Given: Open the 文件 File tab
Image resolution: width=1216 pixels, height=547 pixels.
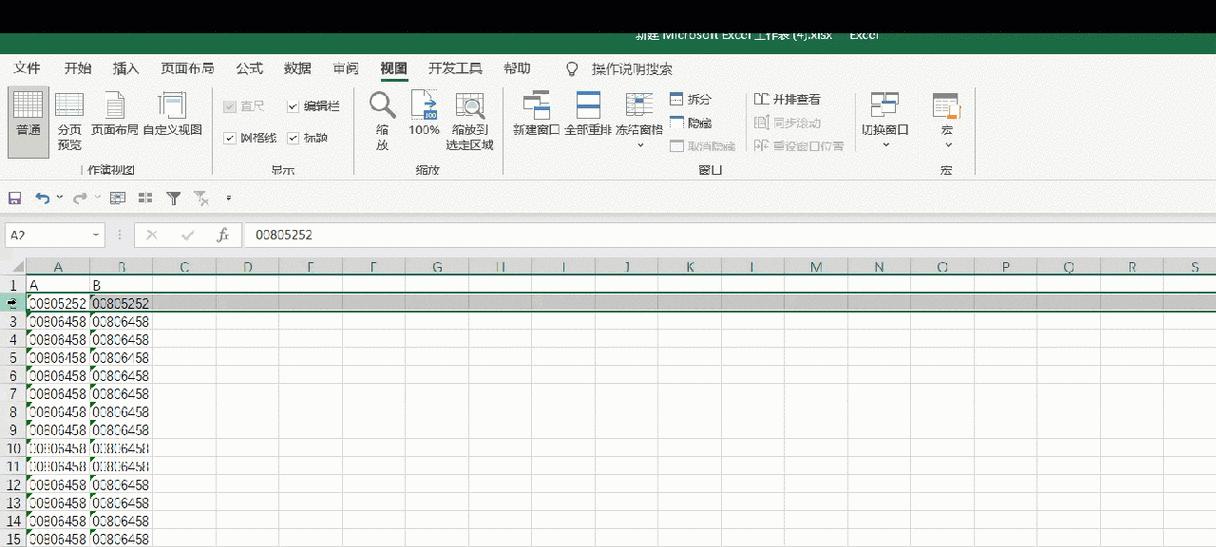Looking at the screenshot, I should [27, 68].
